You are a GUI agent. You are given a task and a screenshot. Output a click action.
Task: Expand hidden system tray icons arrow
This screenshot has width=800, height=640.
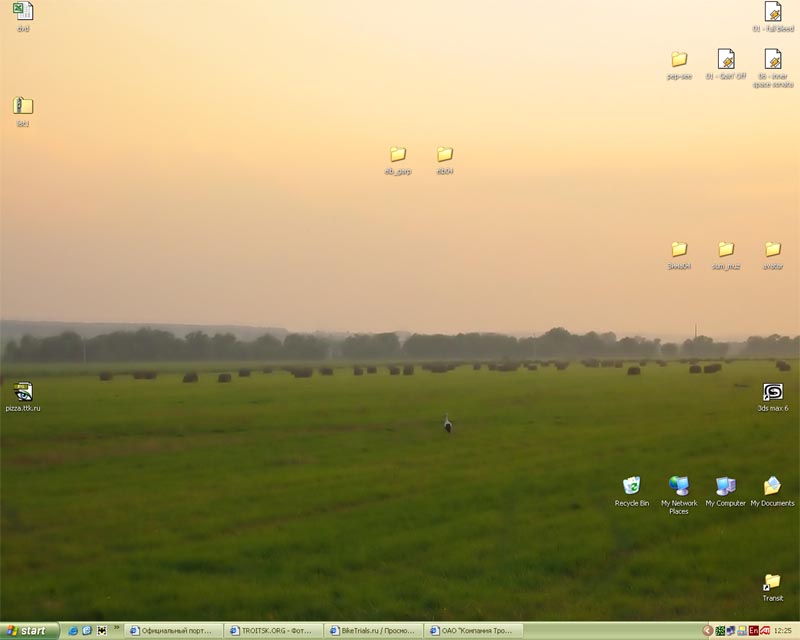[708, 631]
